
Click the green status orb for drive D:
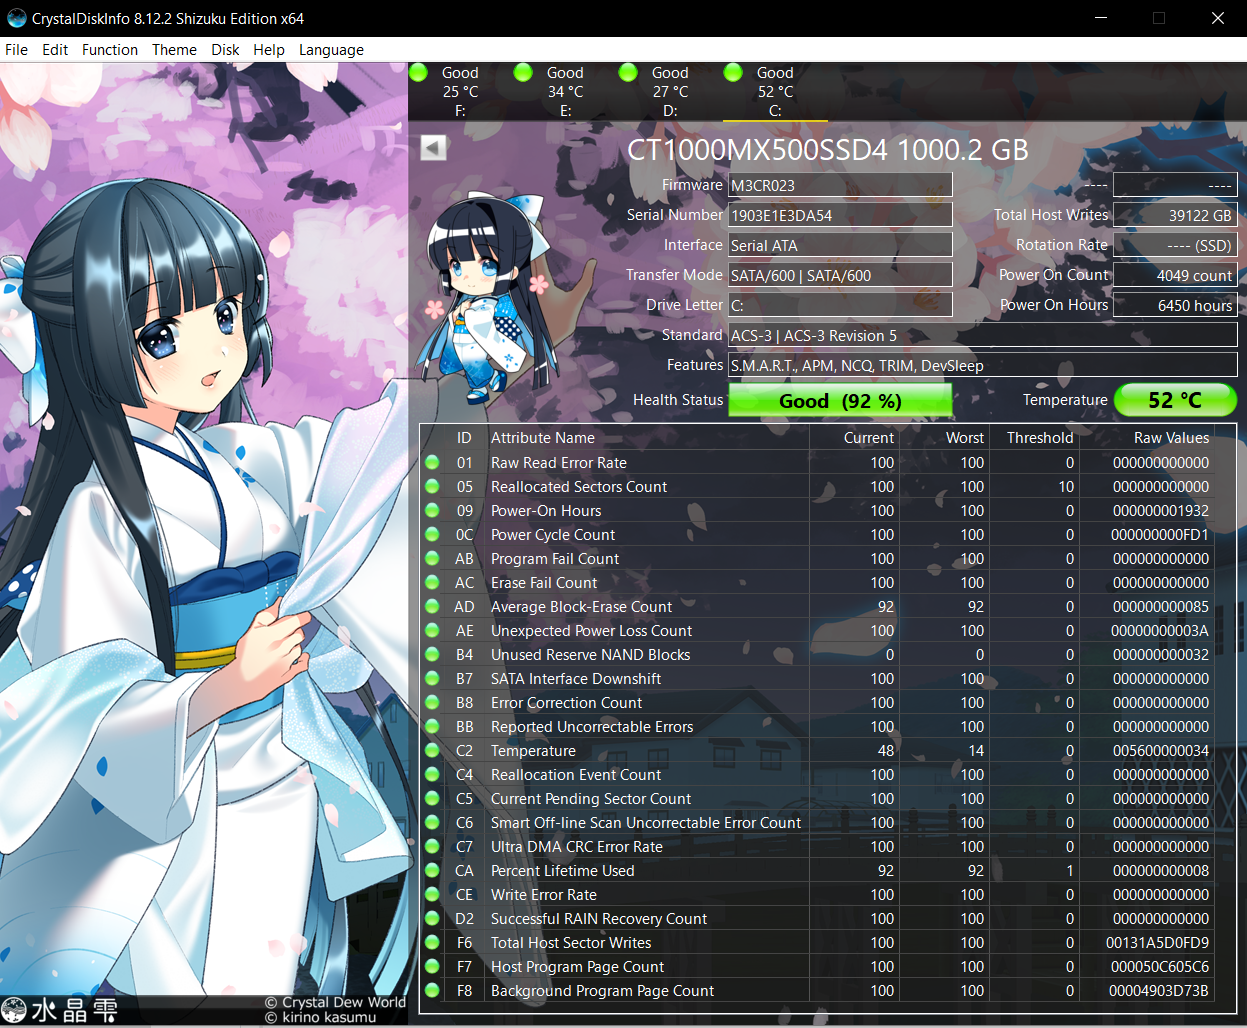[x=628, y=72]
